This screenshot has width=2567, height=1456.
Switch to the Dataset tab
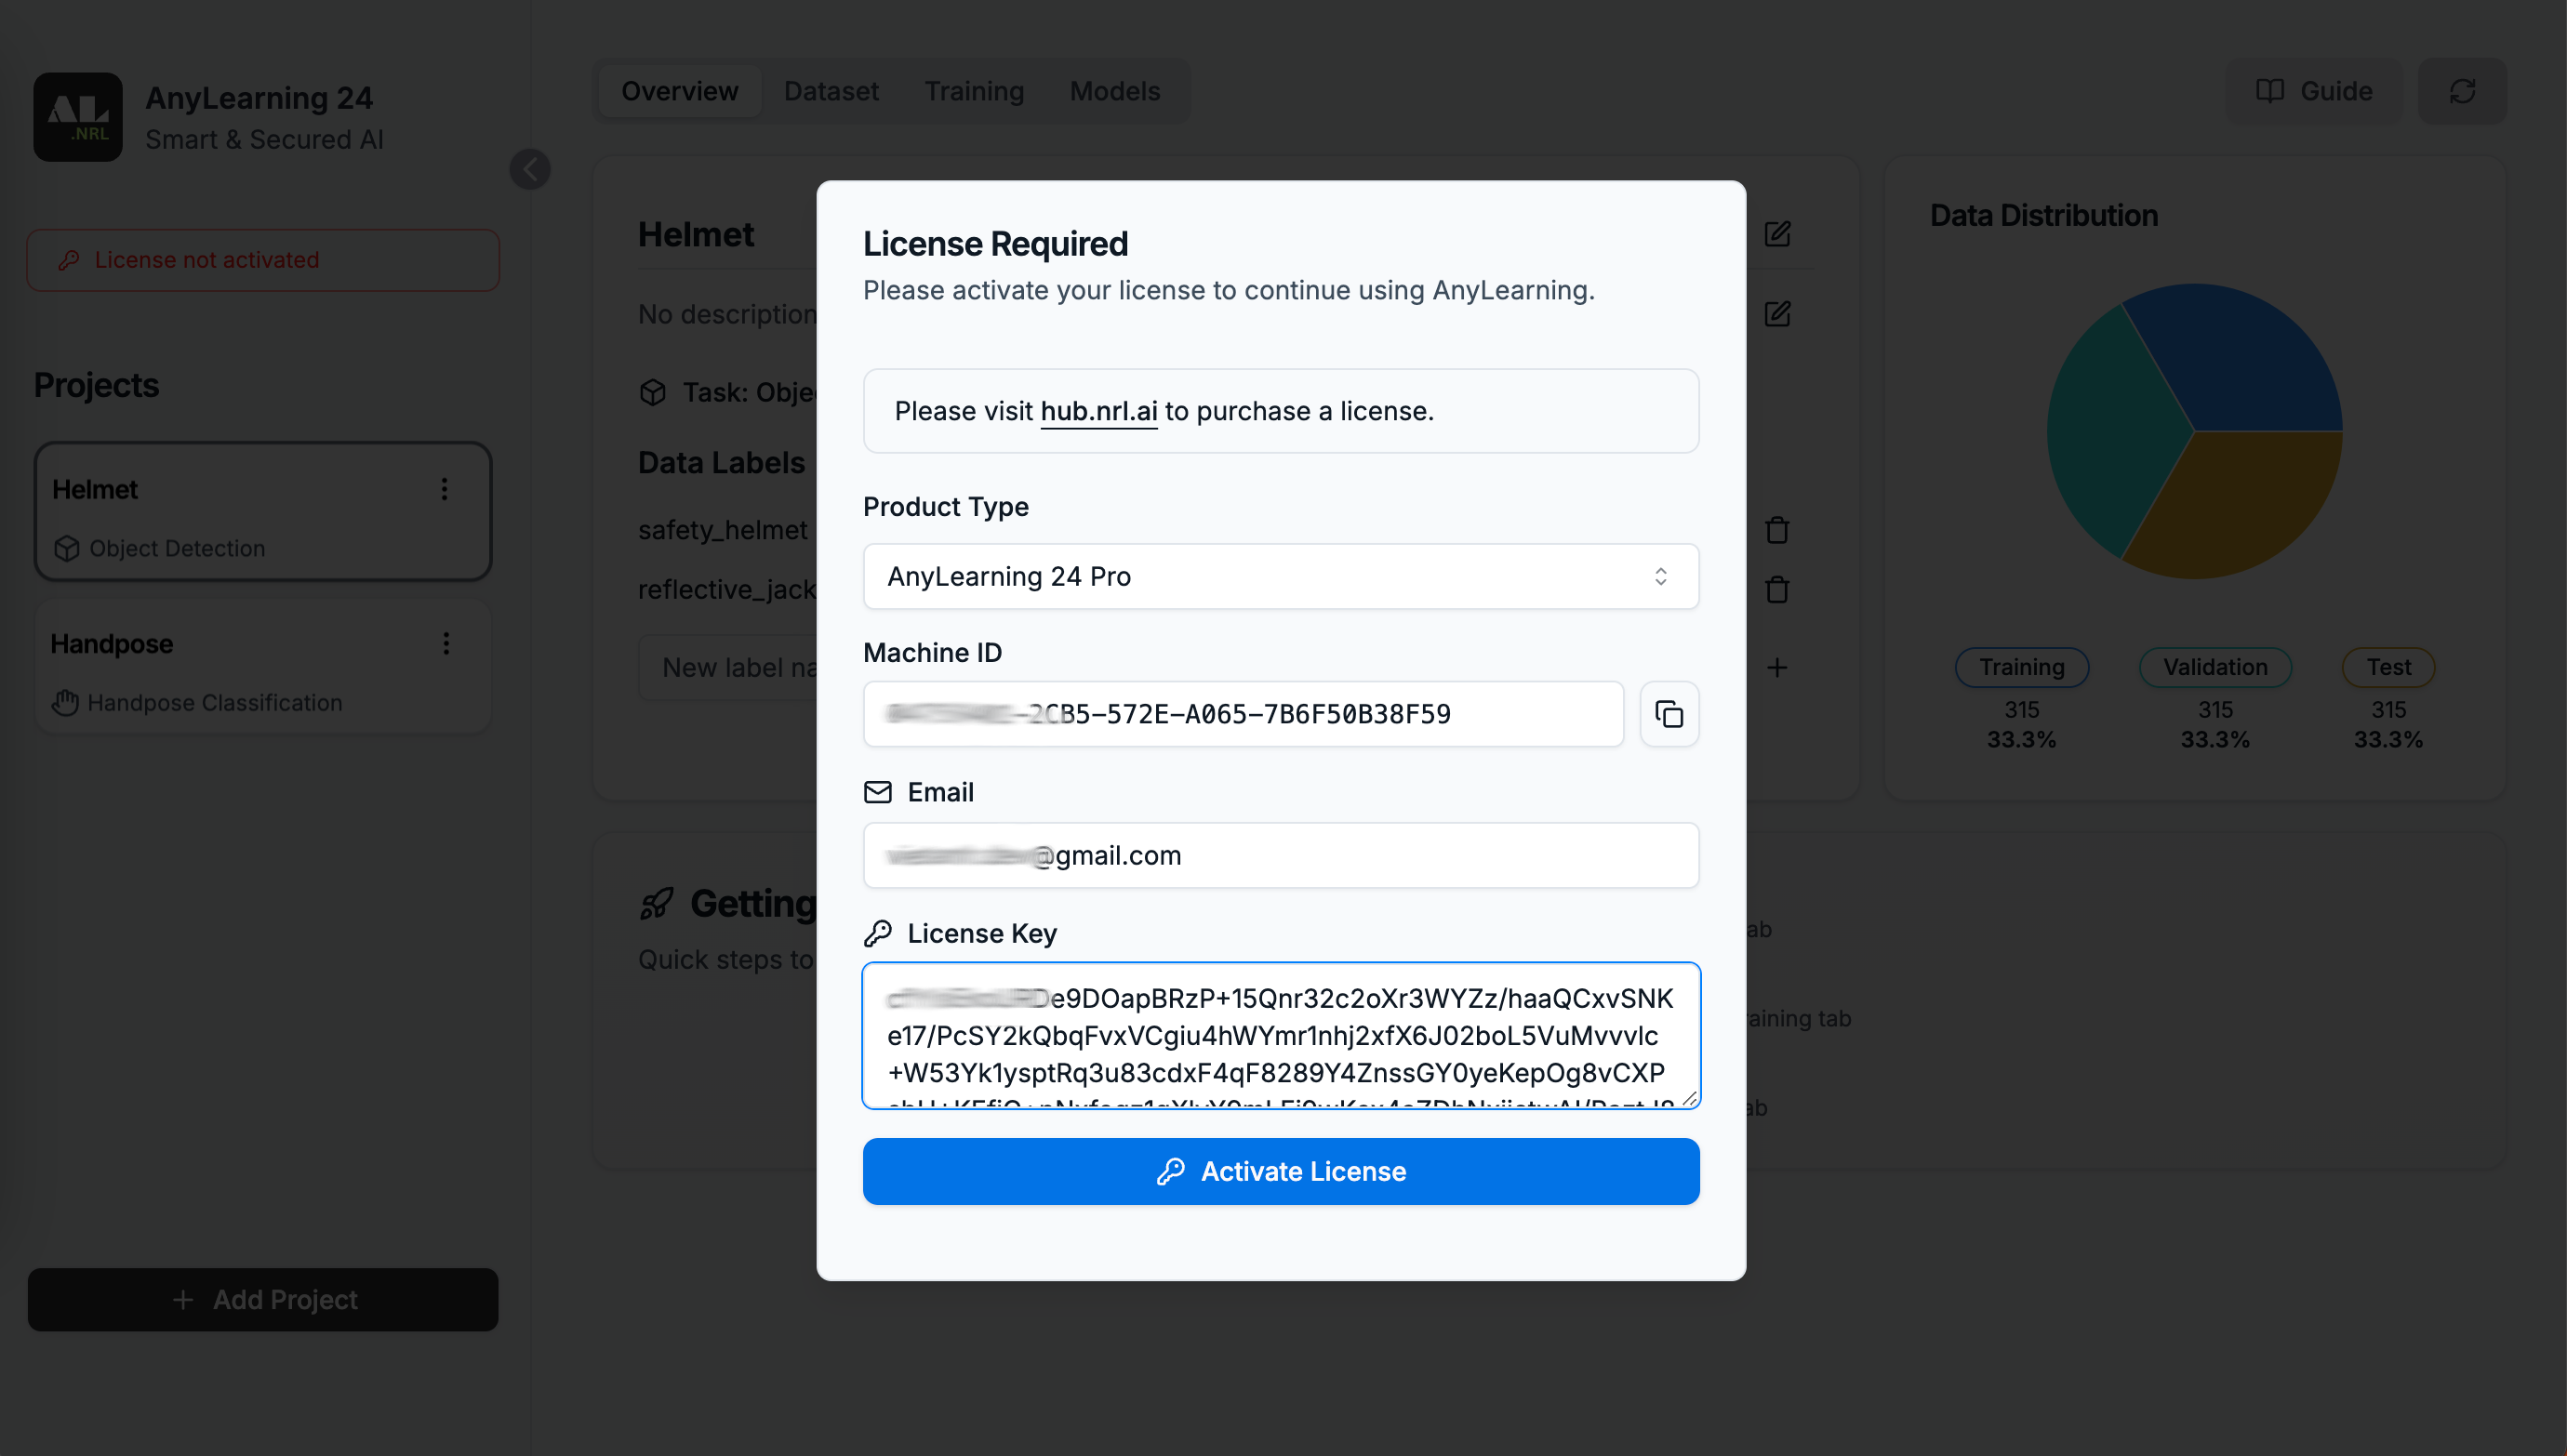tap(831, 91)
